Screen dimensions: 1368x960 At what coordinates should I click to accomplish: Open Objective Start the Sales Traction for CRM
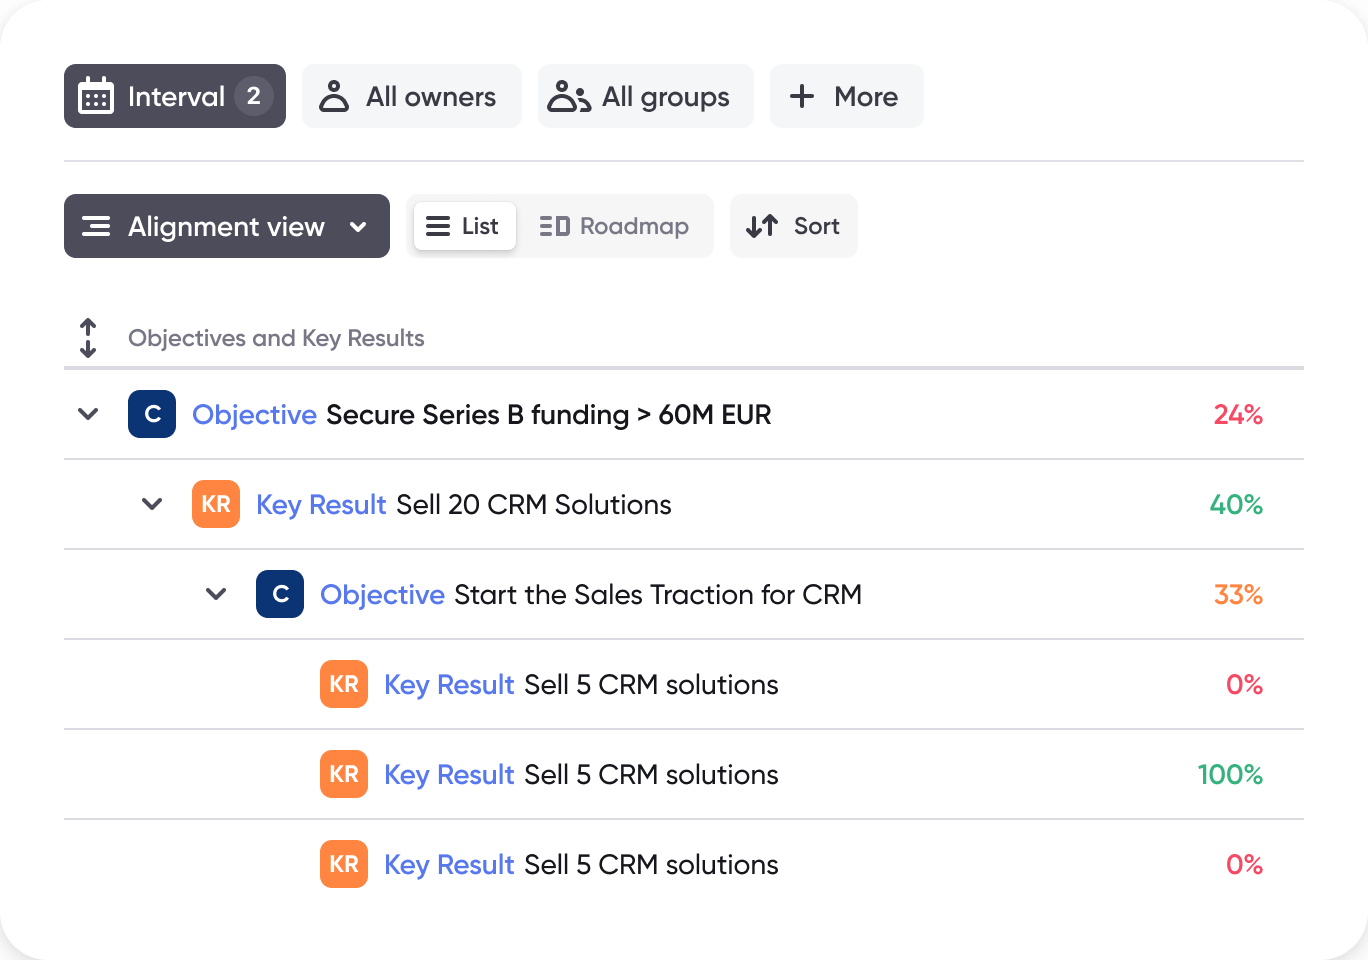point(591,594)
